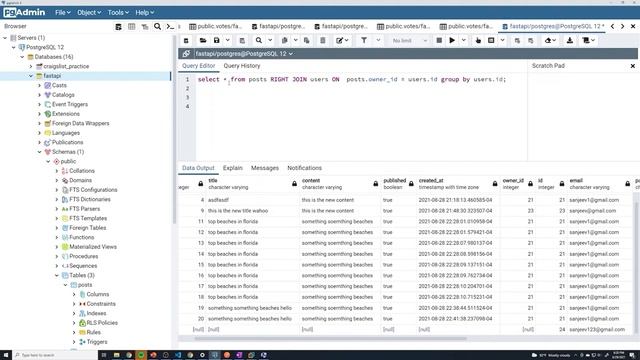The height and width of the screenshot is (360, 640).
Task: Switch to the Messages tab
Action: 265,168
